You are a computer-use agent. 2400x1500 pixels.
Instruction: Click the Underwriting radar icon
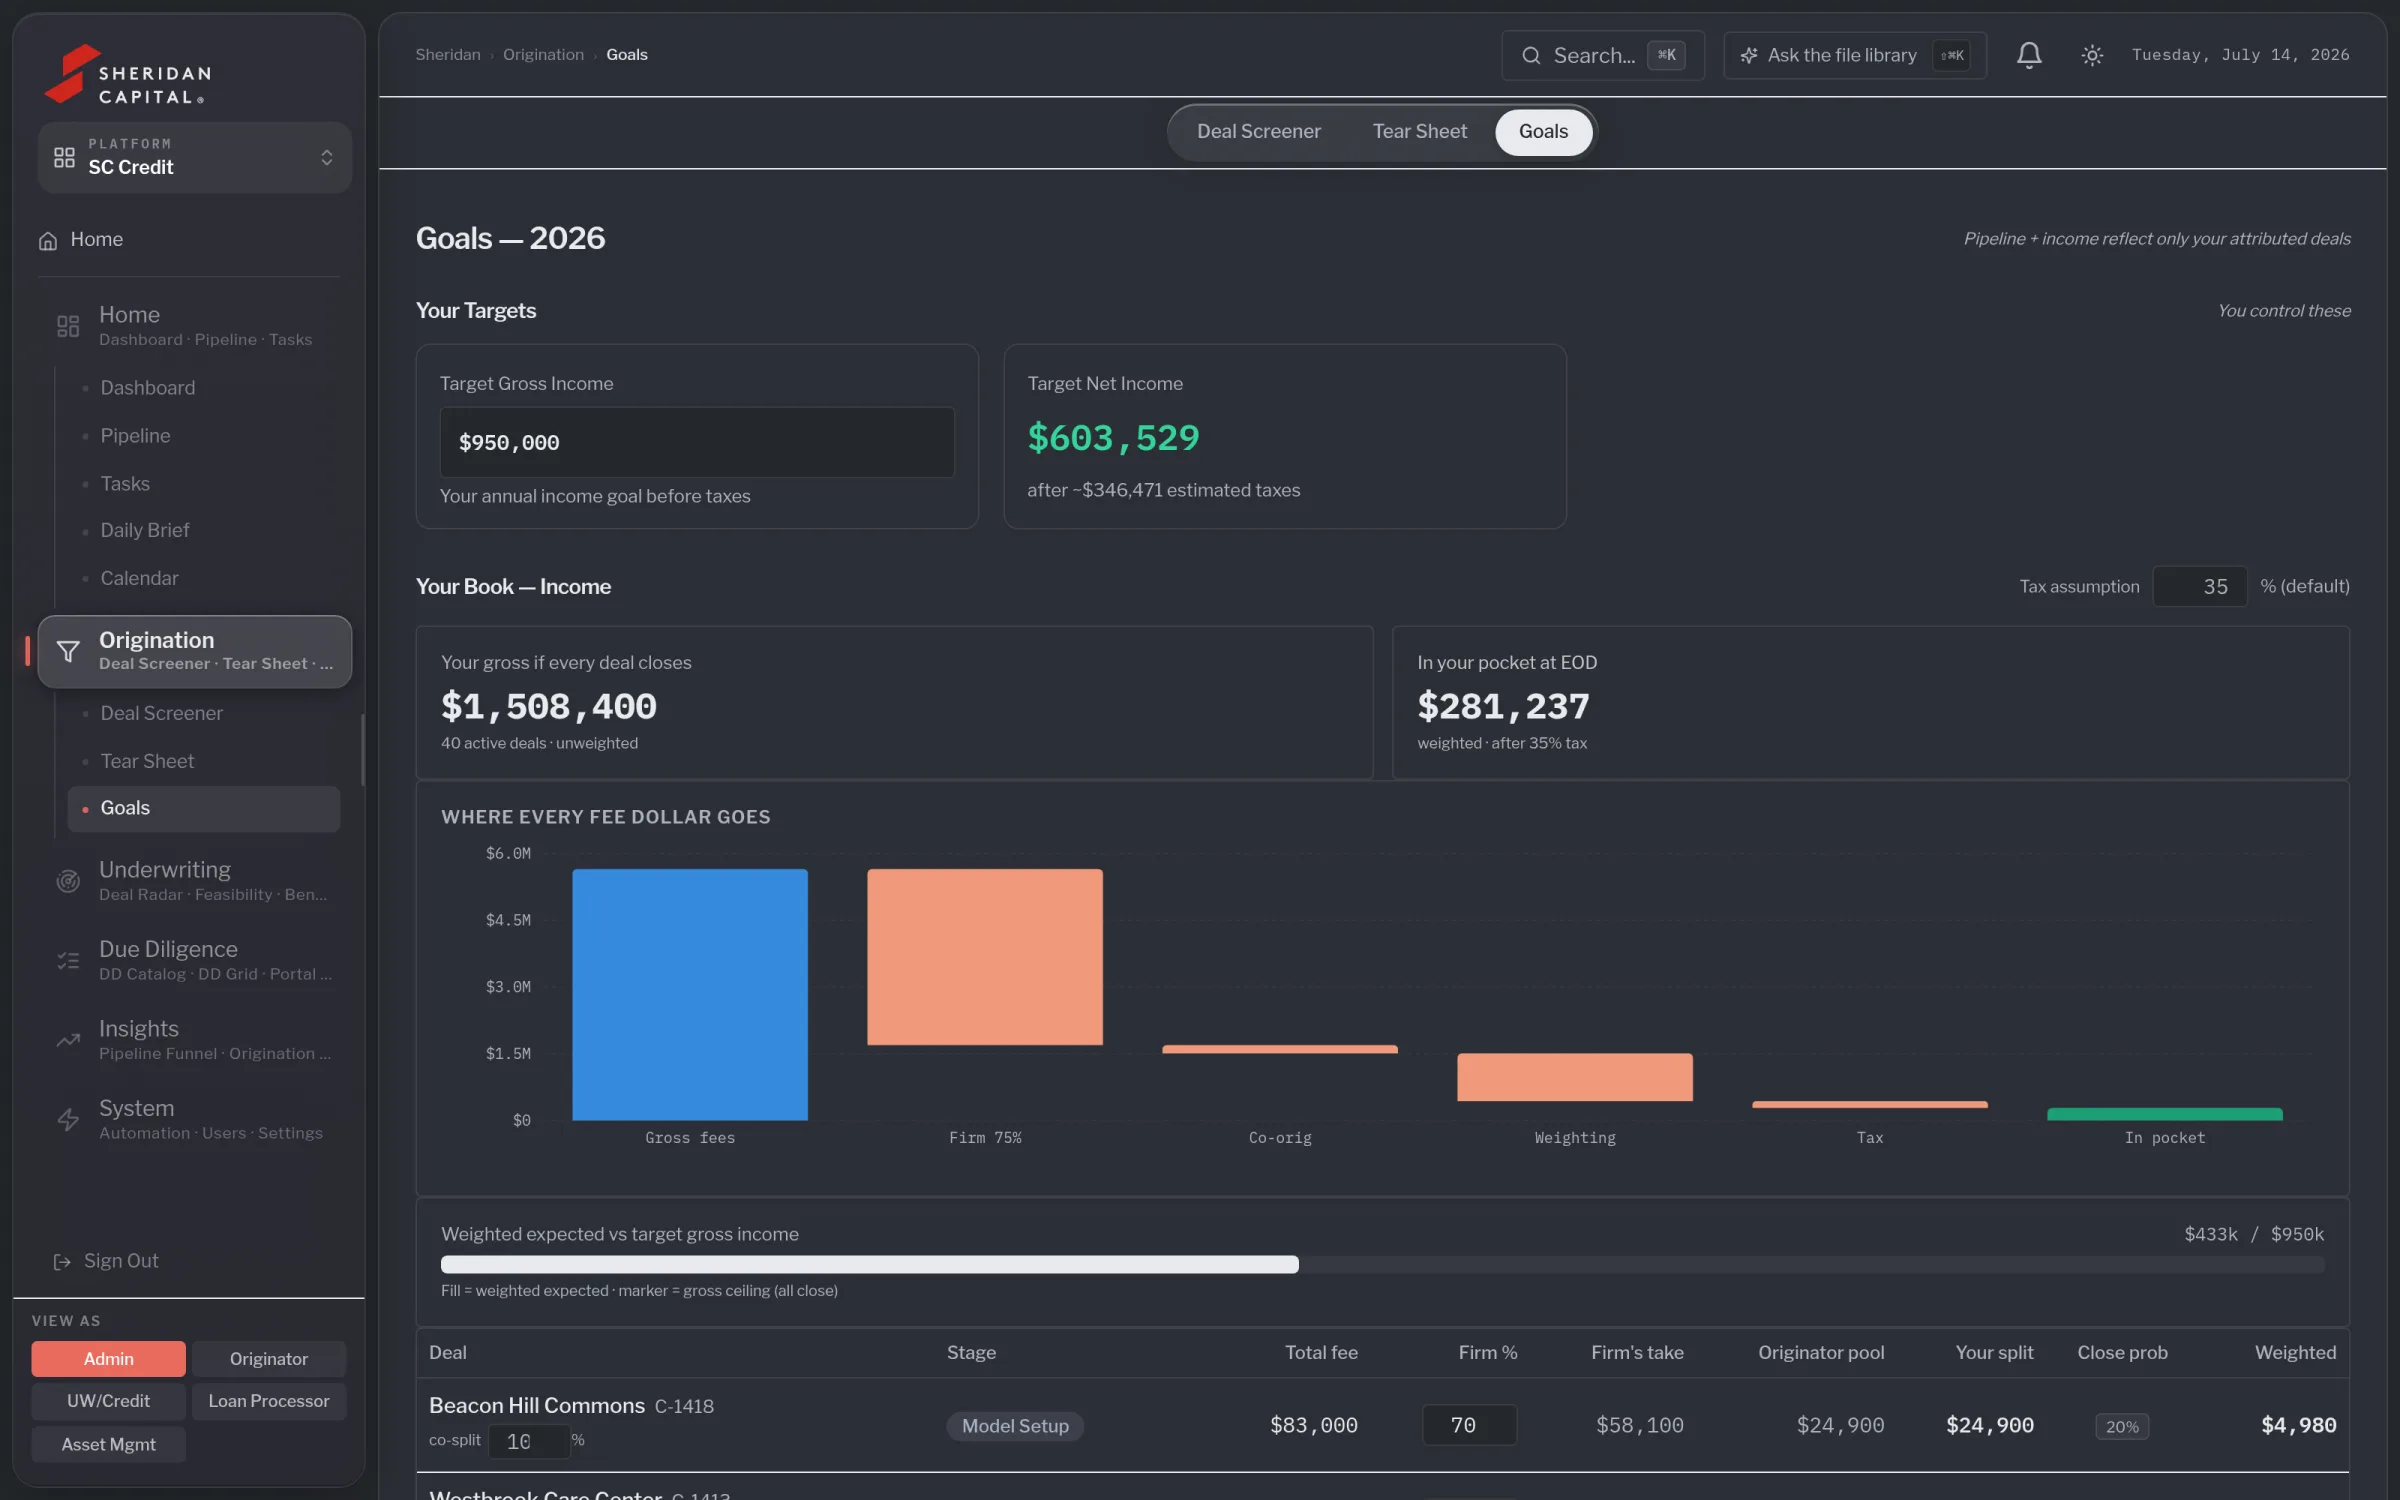click(67, 880)
